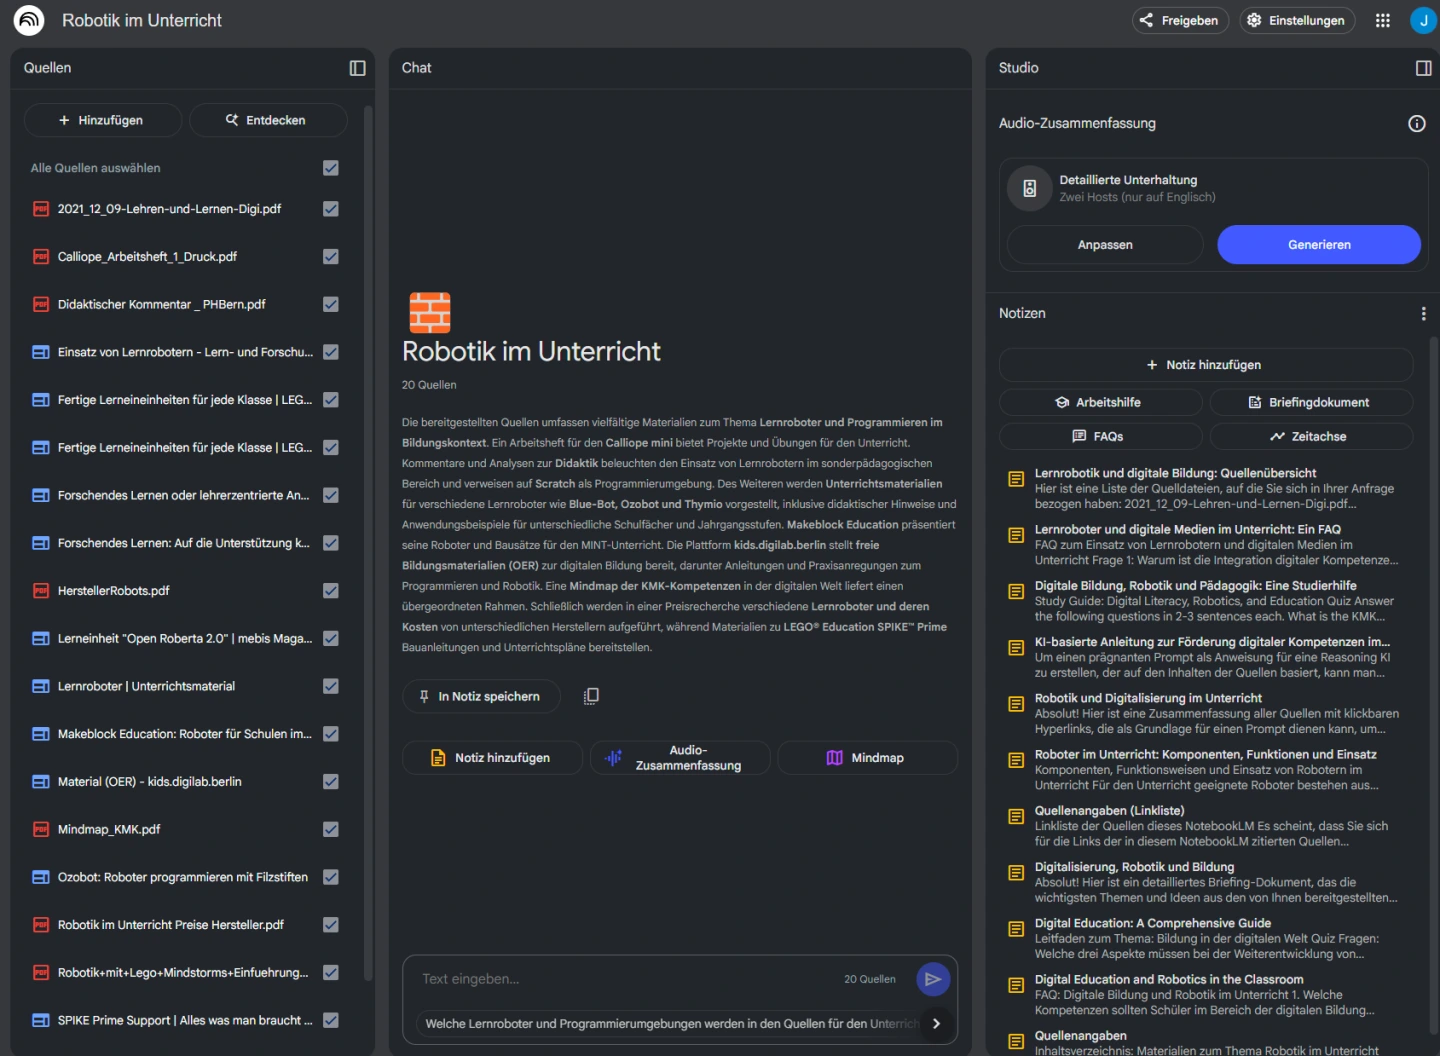Uncheck the Mindmap_KMK.pdf source checkbox
1440x1056 pixels.
(x=331, y=829)
